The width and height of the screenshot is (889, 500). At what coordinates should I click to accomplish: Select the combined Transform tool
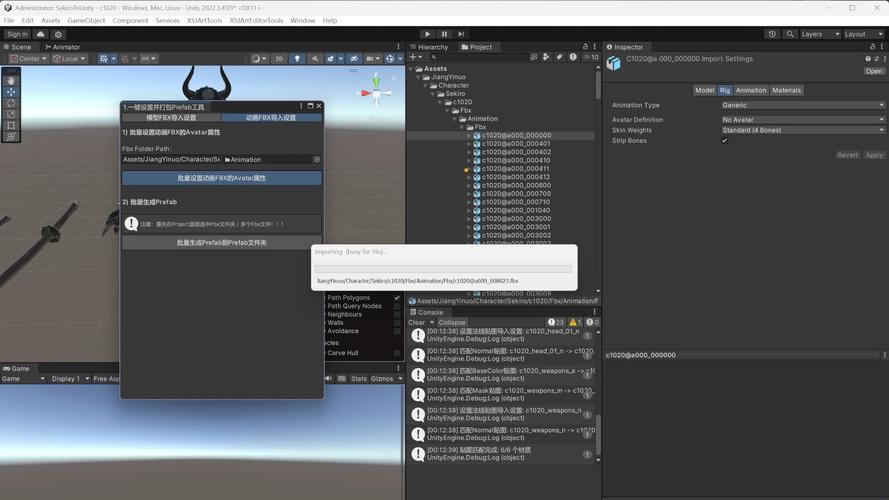click(x=11, y=137)
